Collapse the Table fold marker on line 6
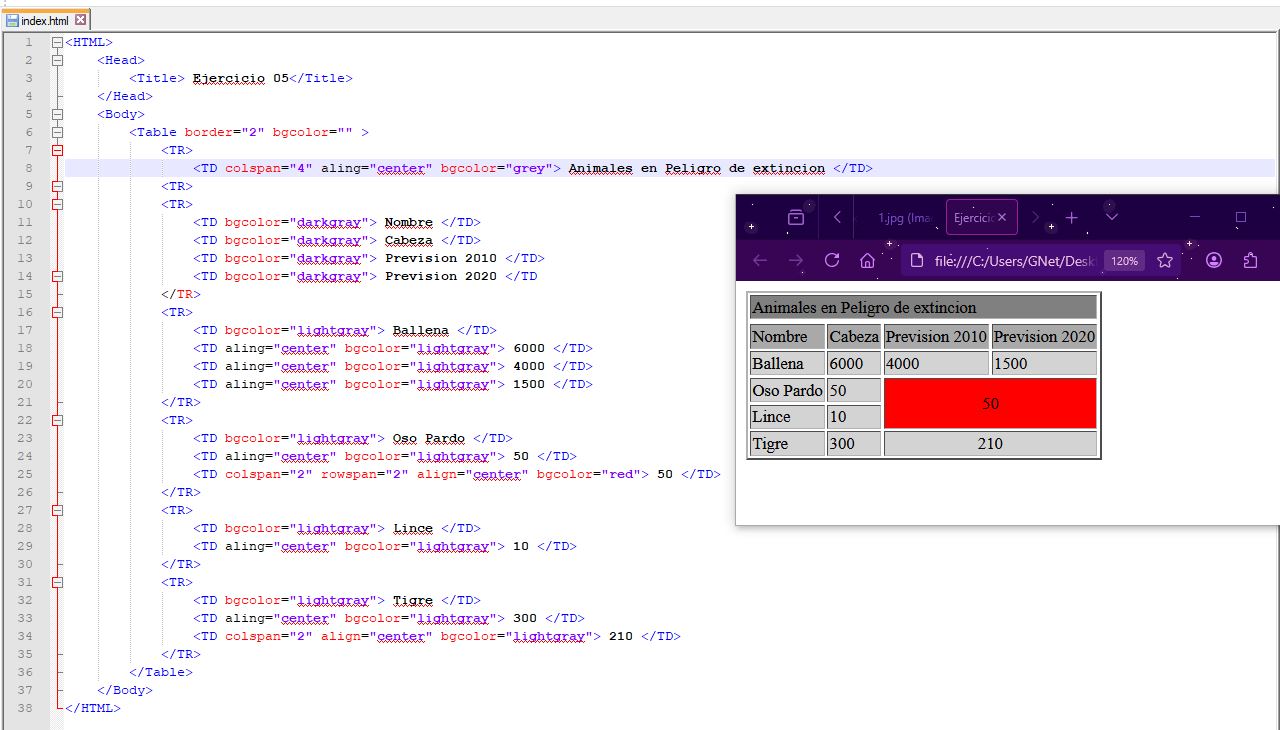Image resolution: width=1280 pixels, height=730 pixels. tap(57, 132)
